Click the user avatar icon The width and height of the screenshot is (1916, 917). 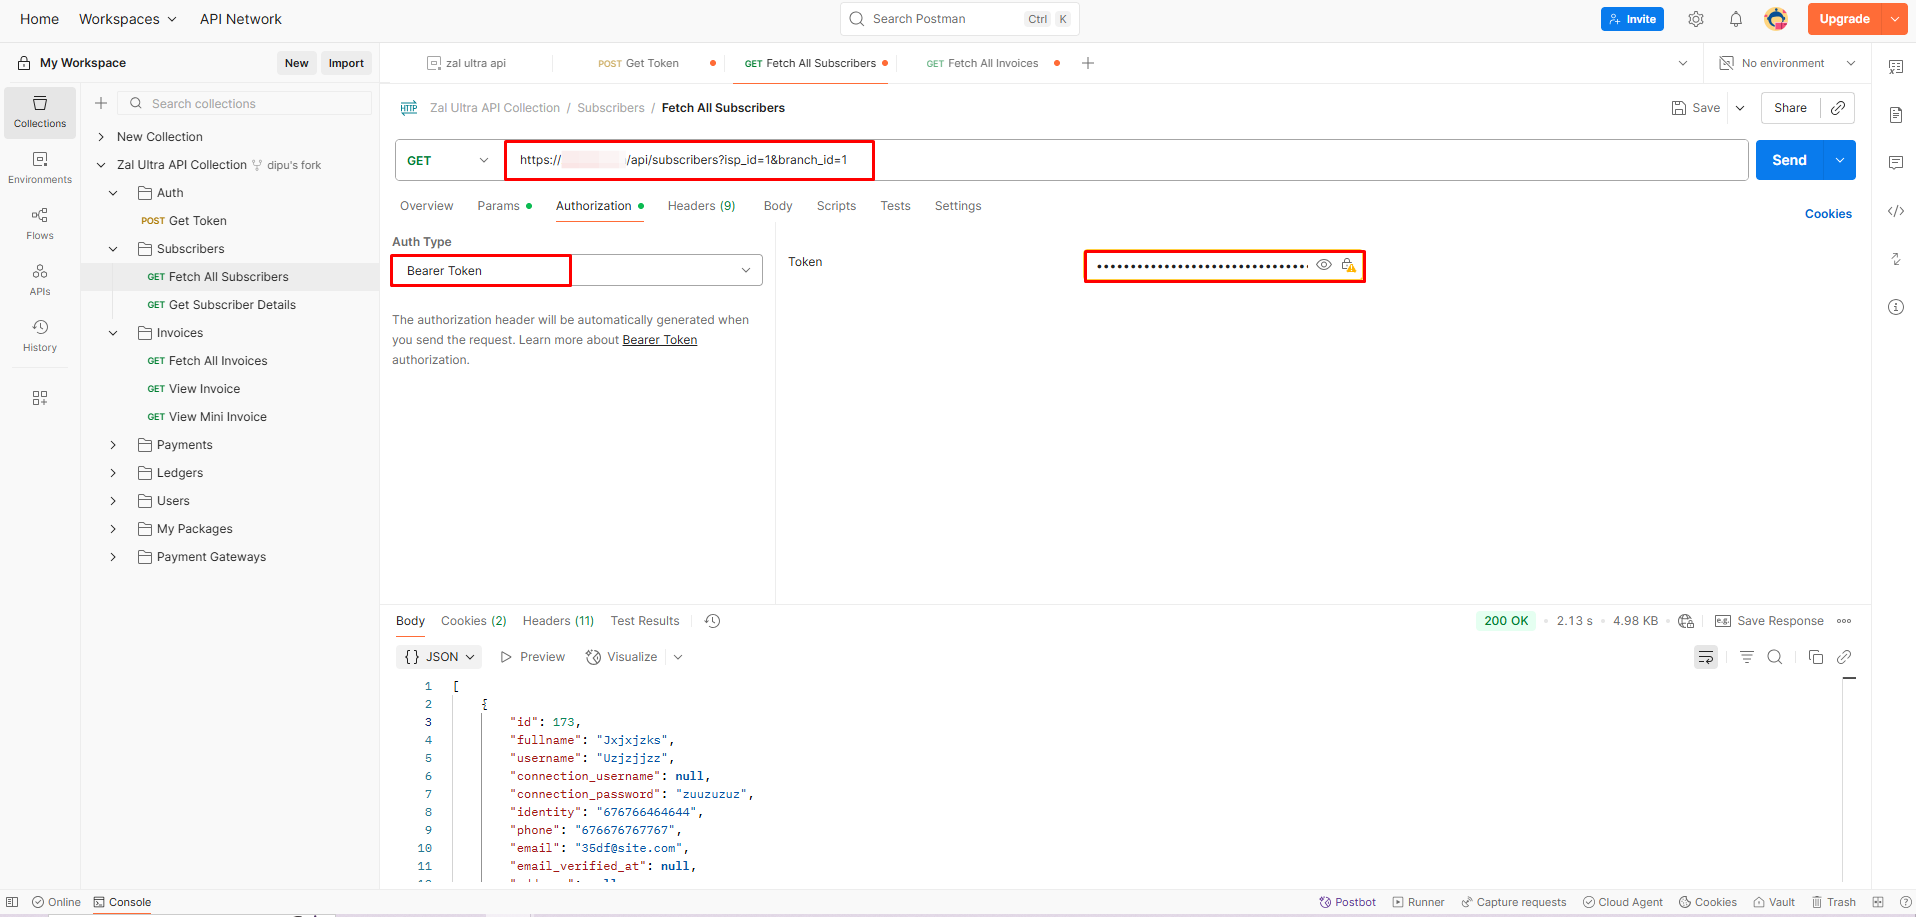[1776, 19]
